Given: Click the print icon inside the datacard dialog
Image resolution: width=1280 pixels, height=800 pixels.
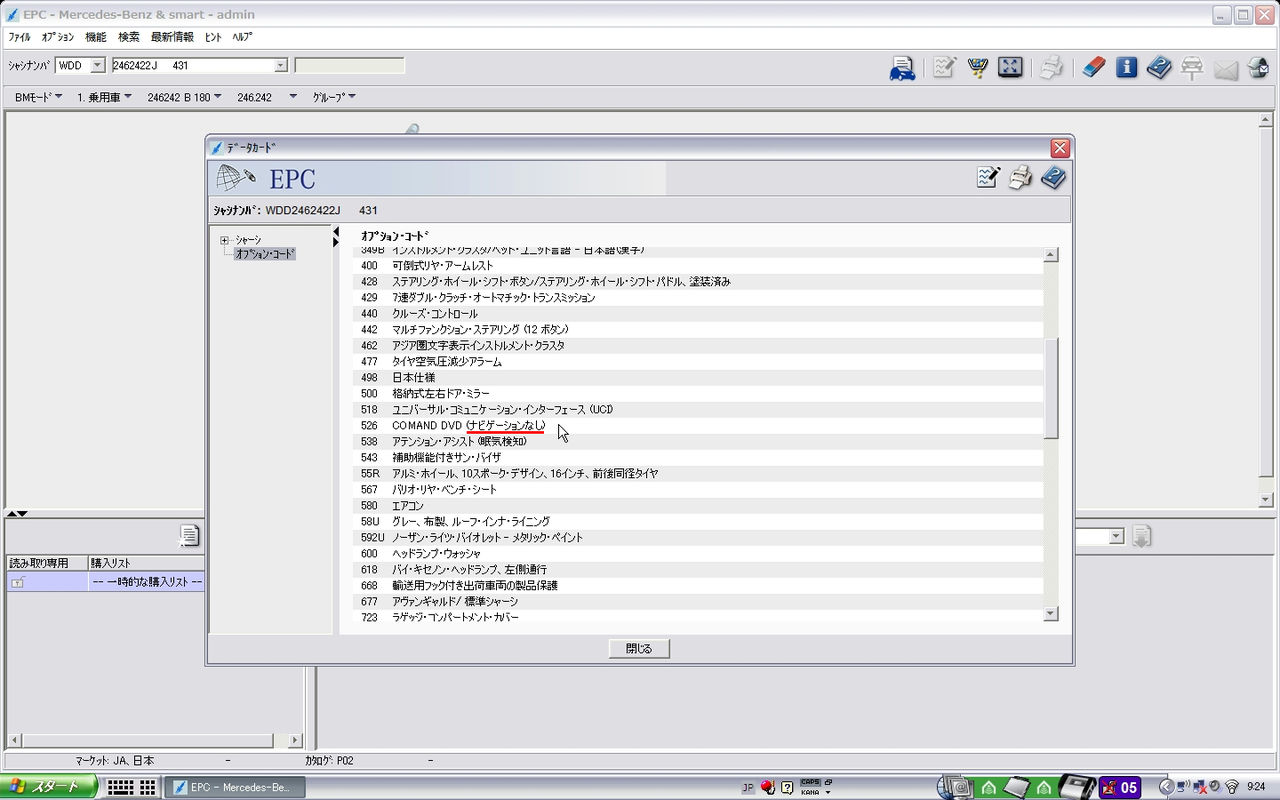Looking at the screenshot, I should click(x=1019, y=178).
